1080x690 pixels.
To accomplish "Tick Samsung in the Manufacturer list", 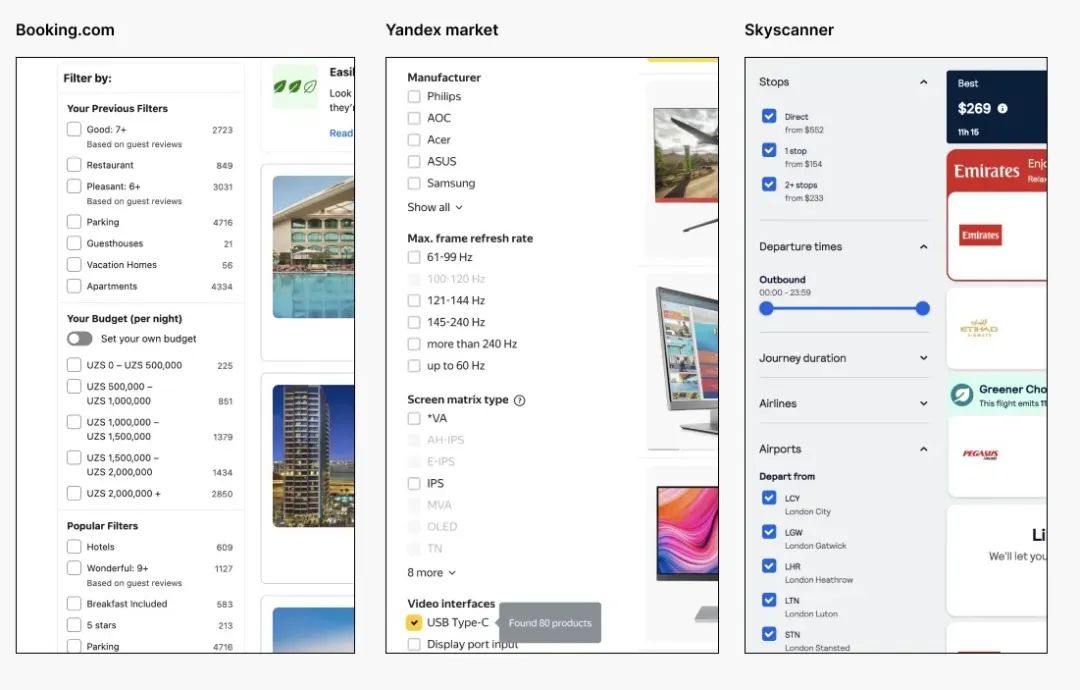I will (414, 183).
